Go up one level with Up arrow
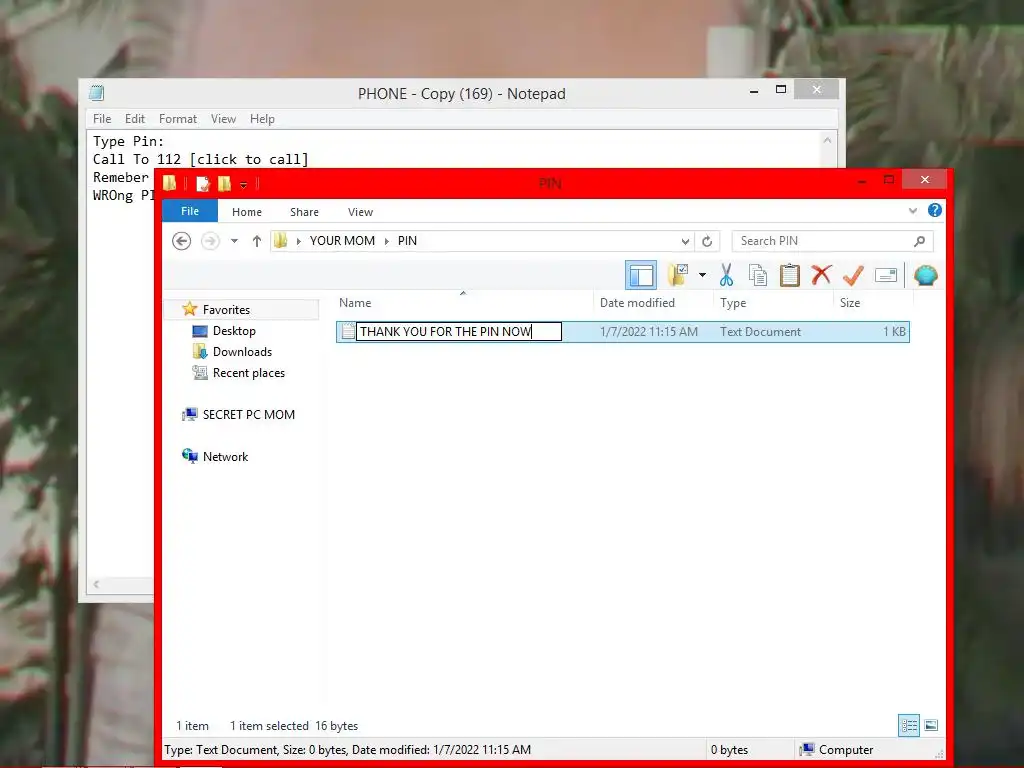 [x=257, y=241]
